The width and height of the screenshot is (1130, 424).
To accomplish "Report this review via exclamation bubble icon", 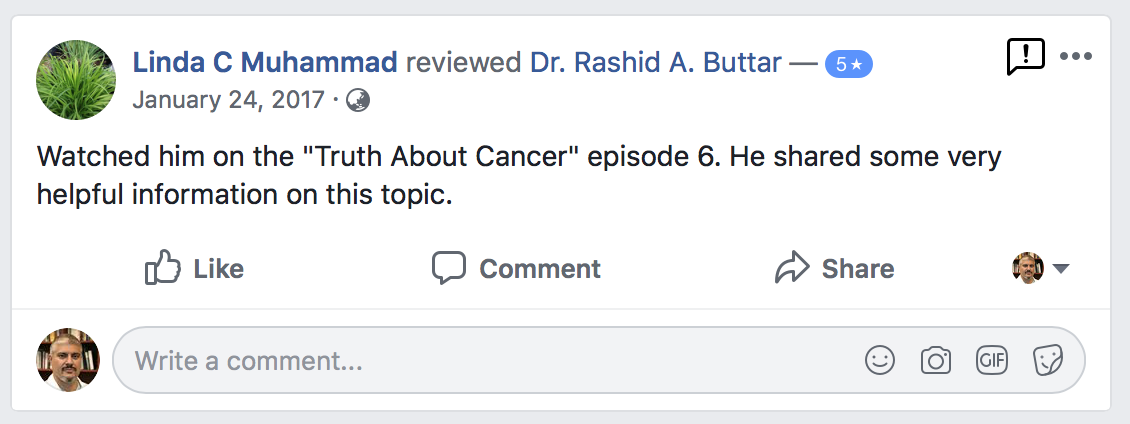I will 1026,56.
